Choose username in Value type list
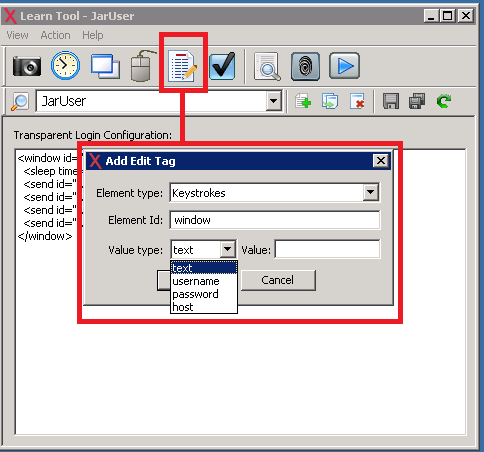 (204, 281)
